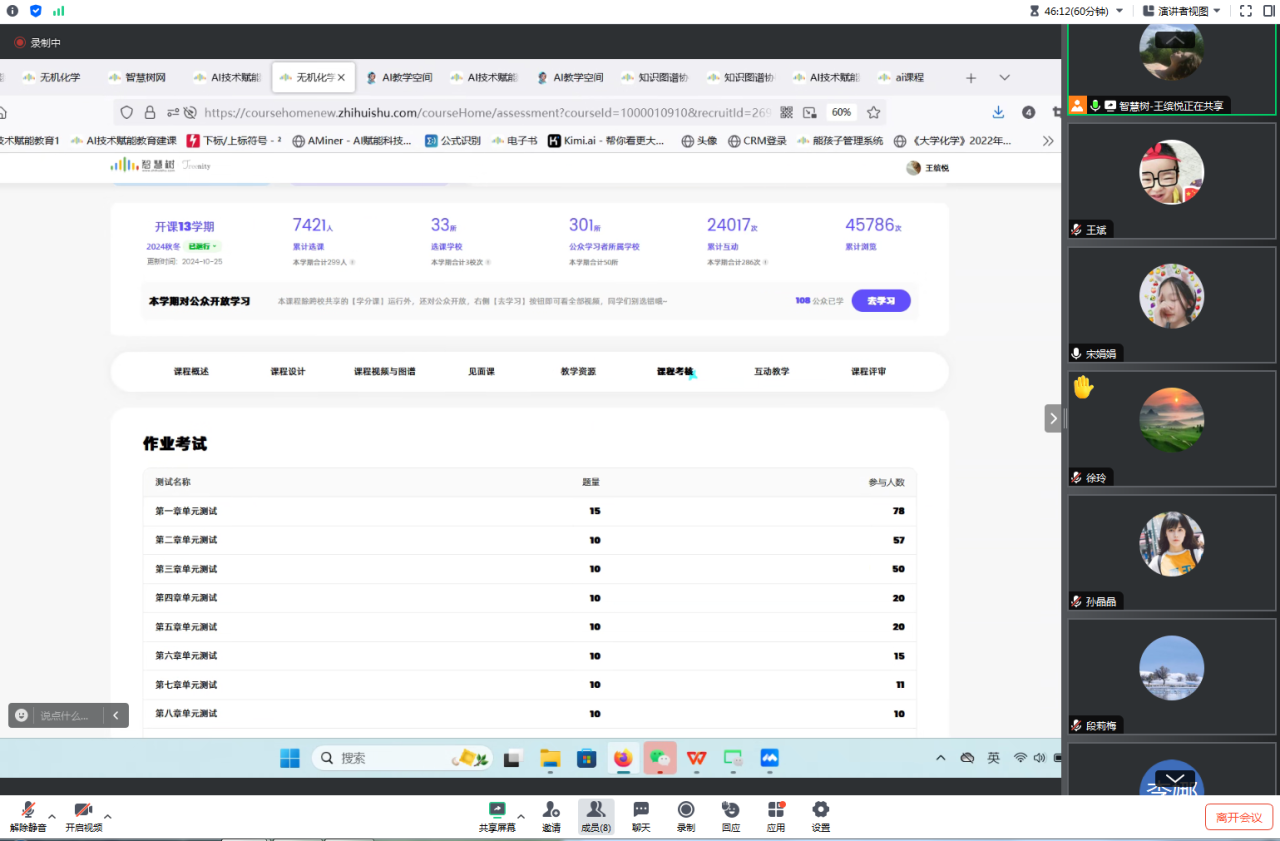Open the Members (8) list
This screenshot has height=841, width=1280.
click(596, 815)
